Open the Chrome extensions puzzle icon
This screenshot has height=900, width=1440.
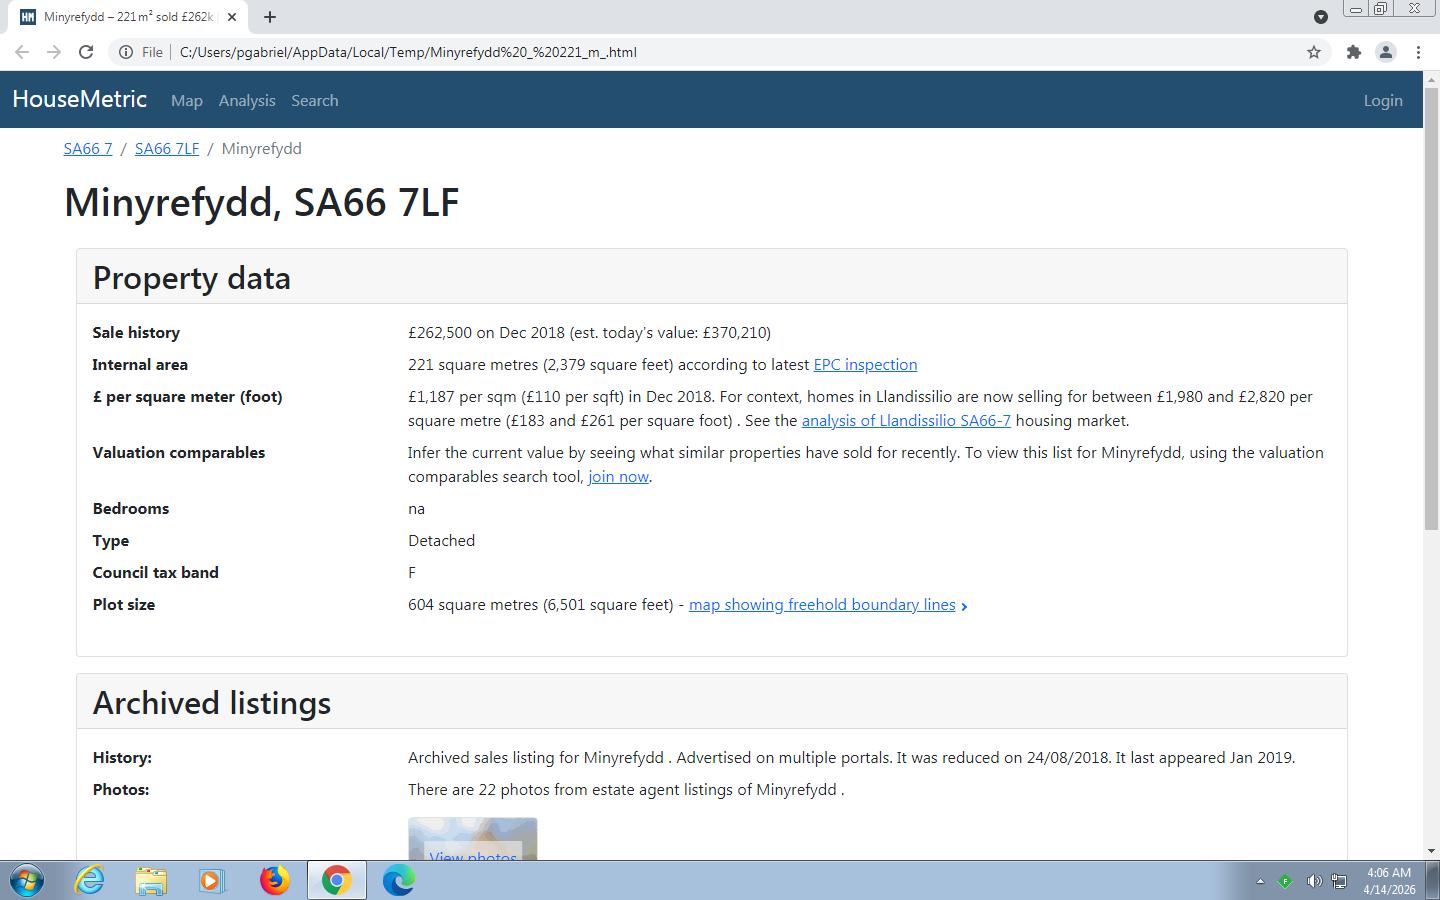pyautogui.click(x=1353, y=52)
